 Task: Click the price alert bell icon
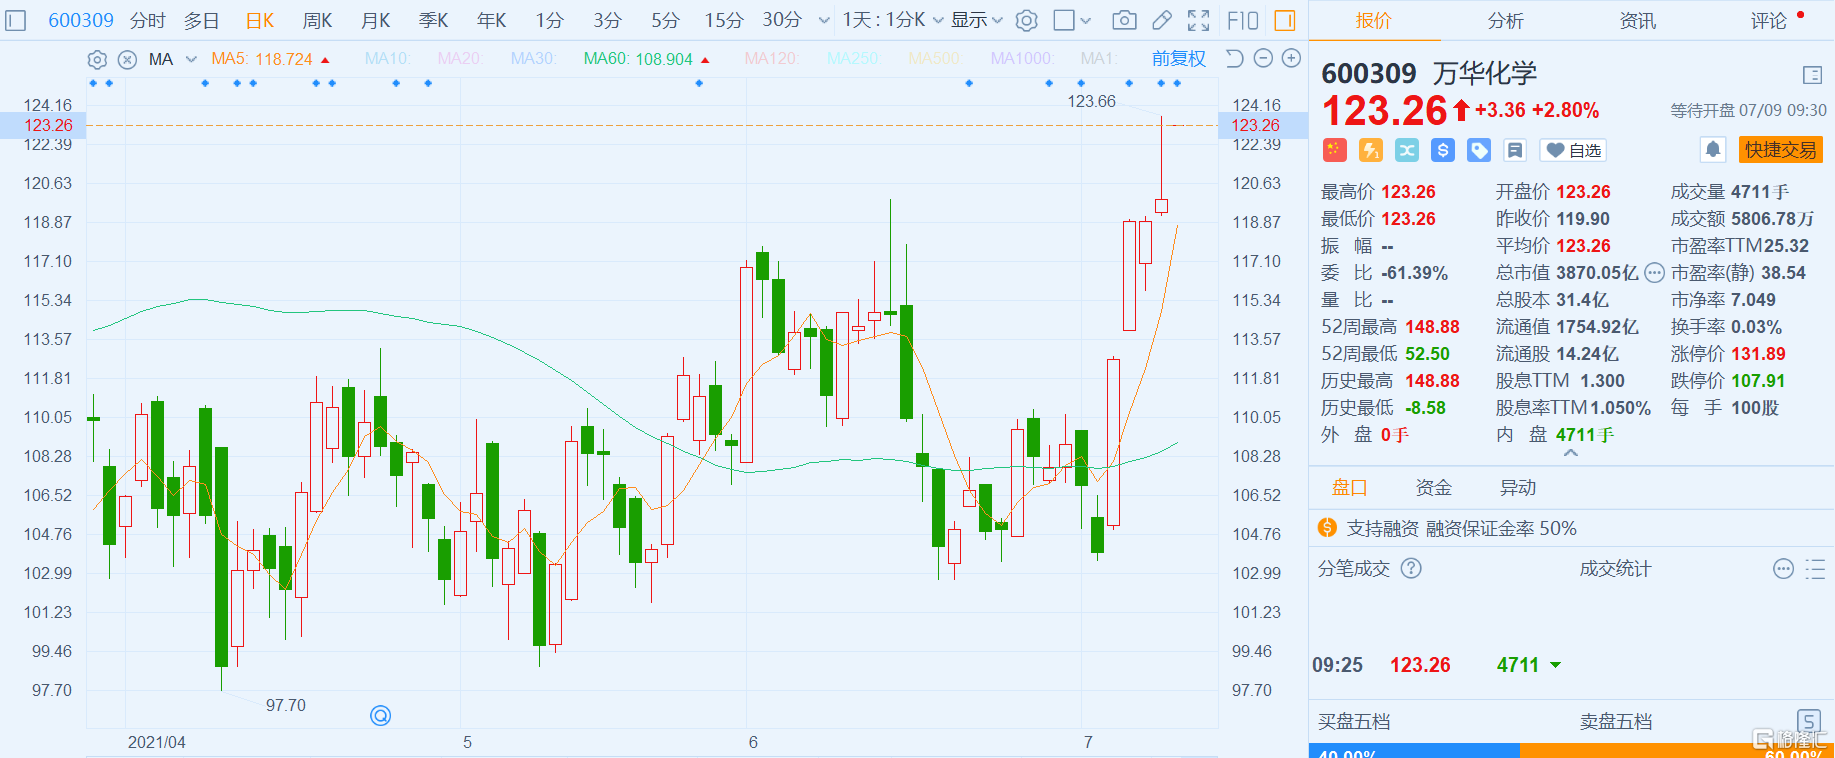click(1713, 150)
